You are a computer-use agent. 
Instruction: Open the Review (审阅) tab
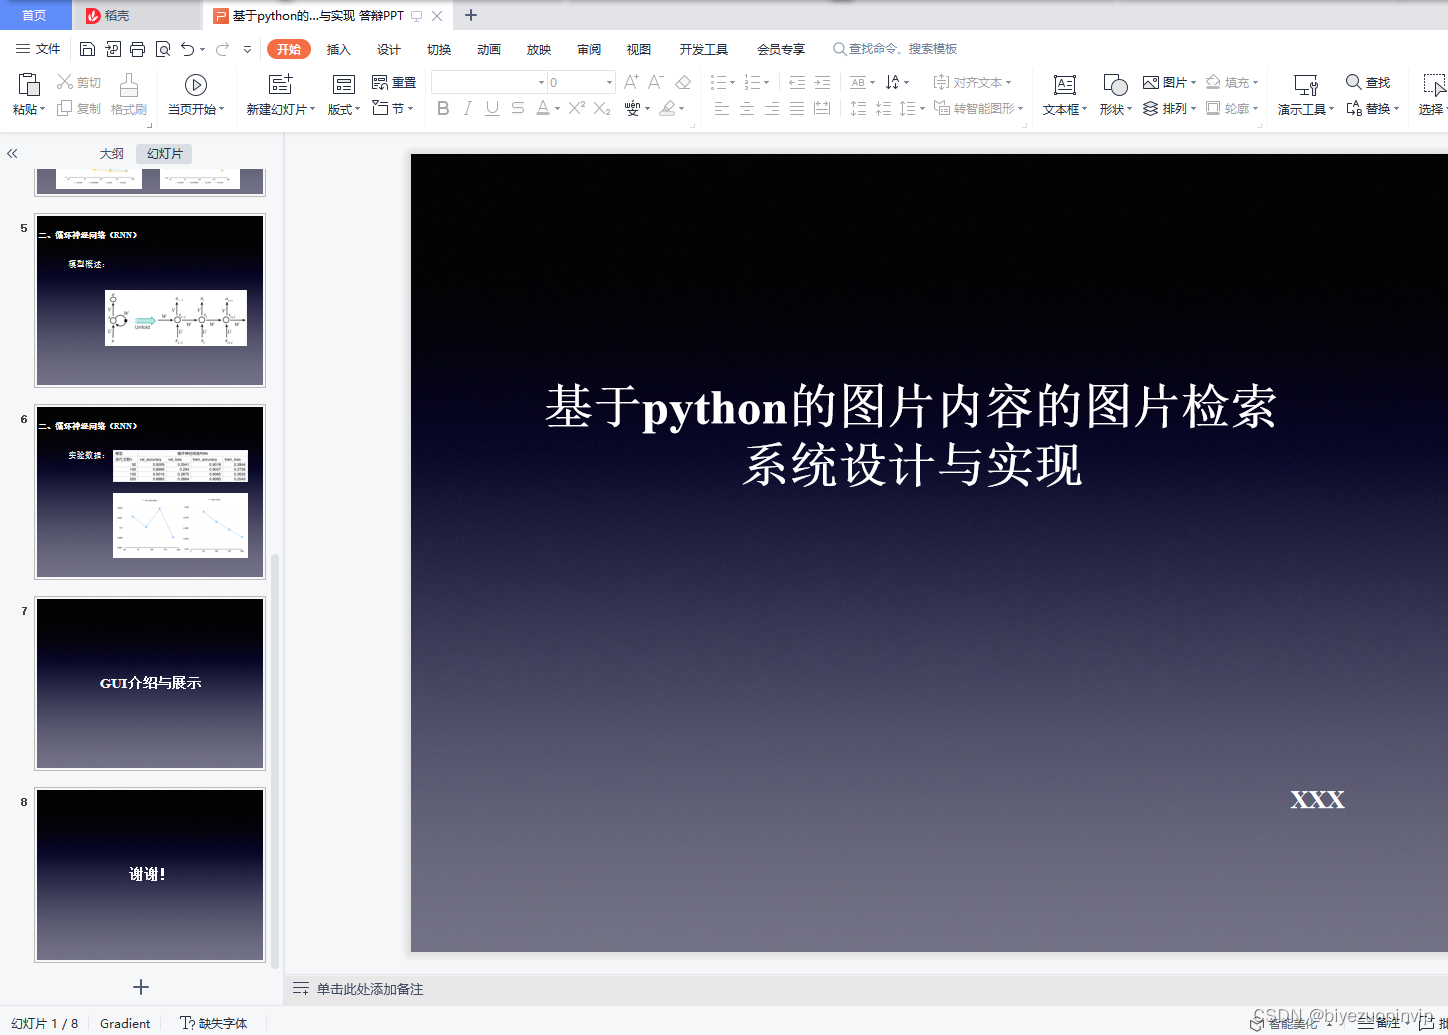[x=589, y=49]
